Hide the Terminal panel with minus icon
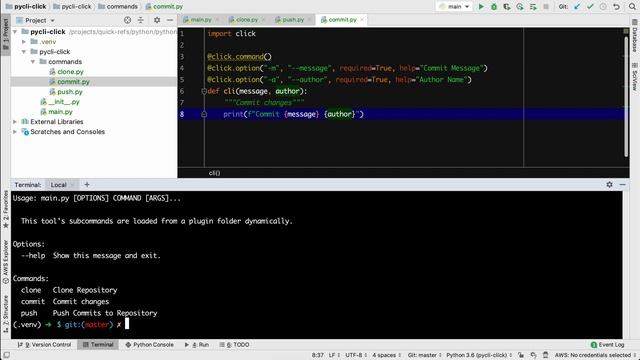640x360 pixels. pos(622,184)
